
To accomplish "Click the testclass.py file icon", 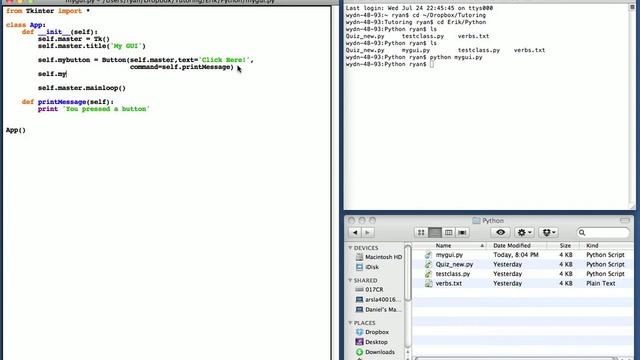I will coord(428,274).
